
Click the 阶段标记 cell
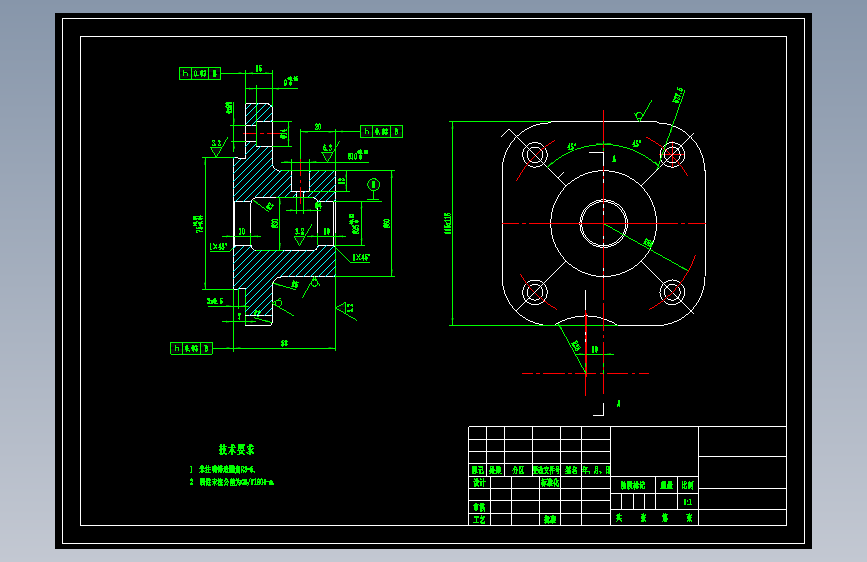633,485
